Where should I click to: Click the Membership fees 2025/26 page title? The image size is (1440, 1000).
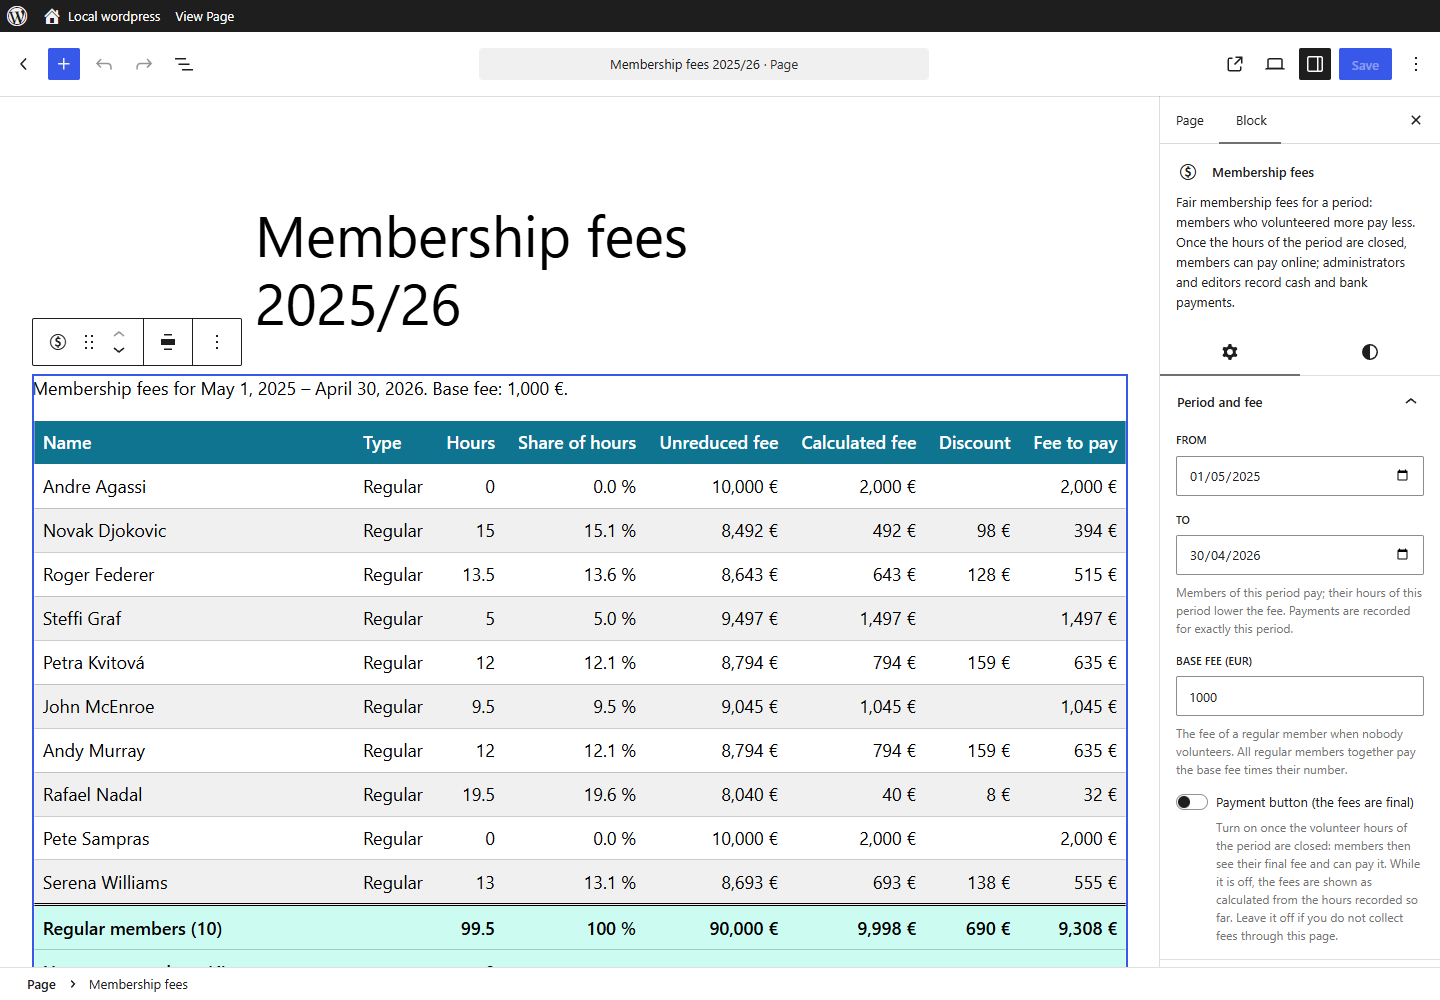472,271
